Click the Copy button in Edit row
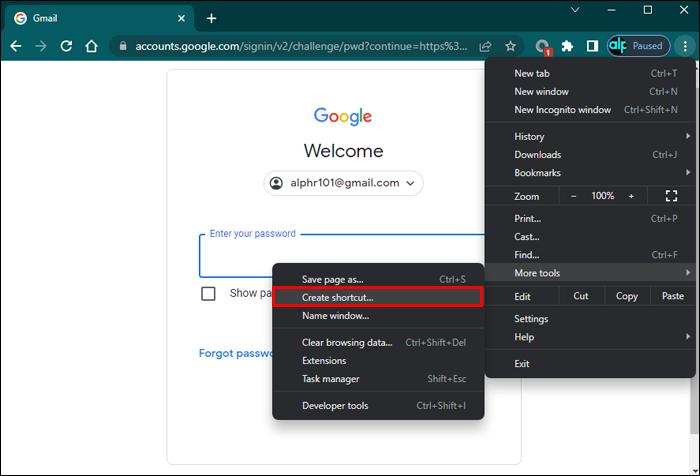This screenshot has width=700, height=476. coord(627,296)
